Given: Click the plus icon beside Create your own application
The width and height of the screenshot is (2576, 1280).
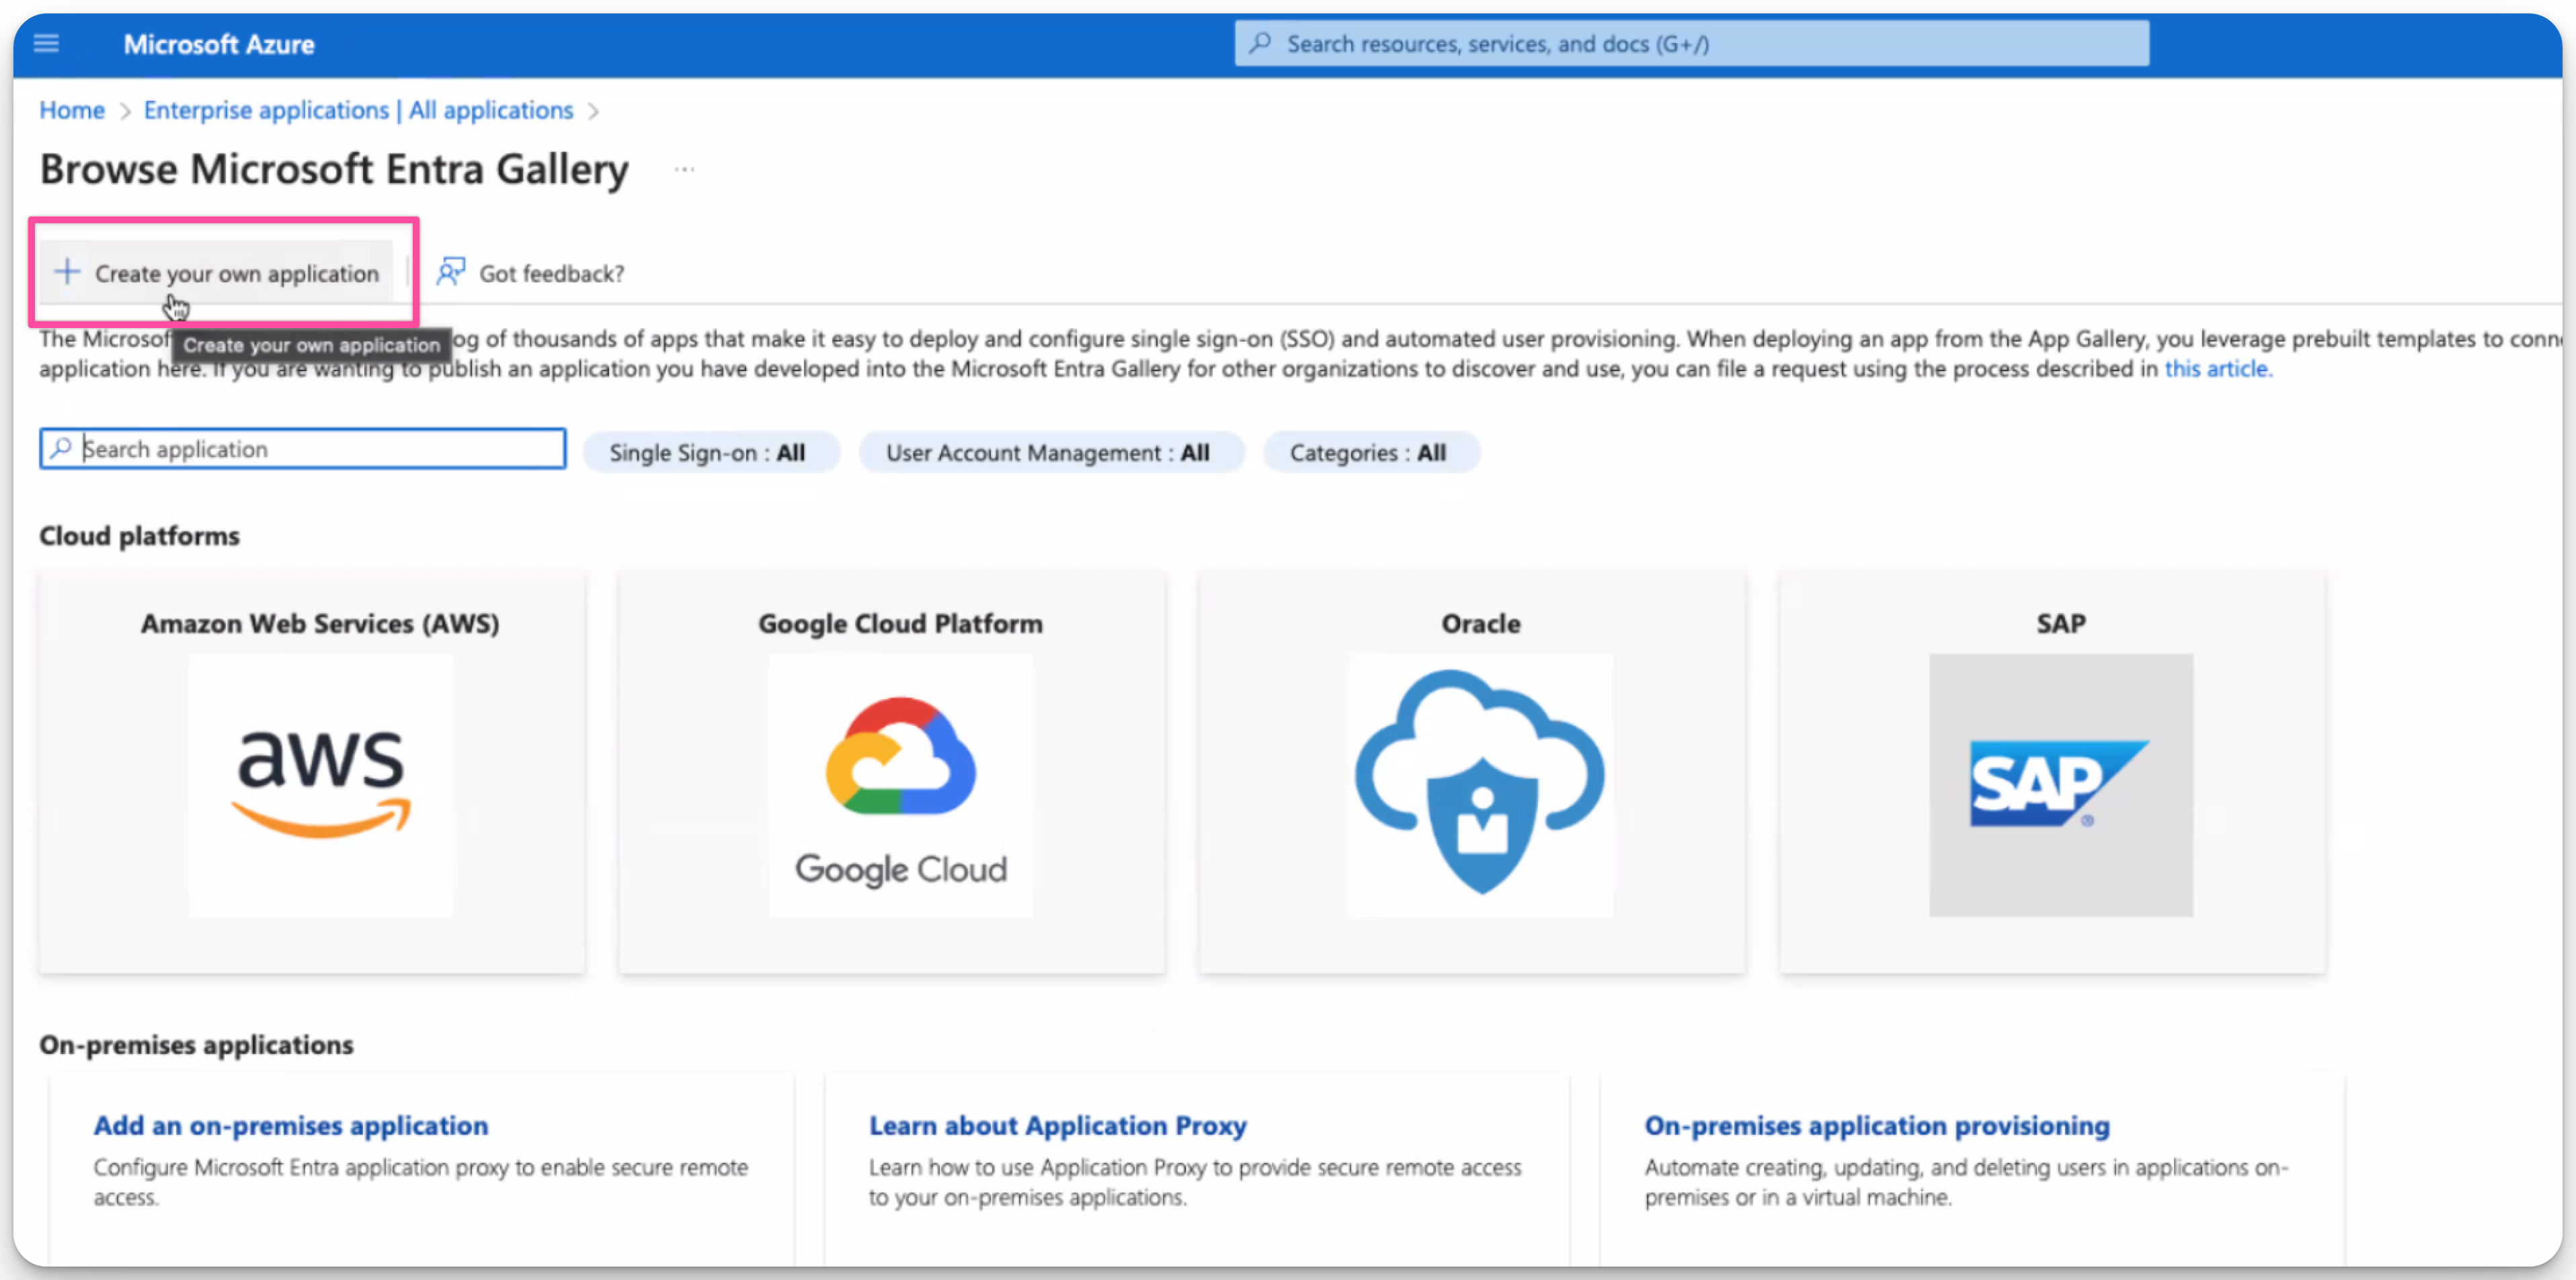Looking at the screenshot, I should click(x=67, y=272).
